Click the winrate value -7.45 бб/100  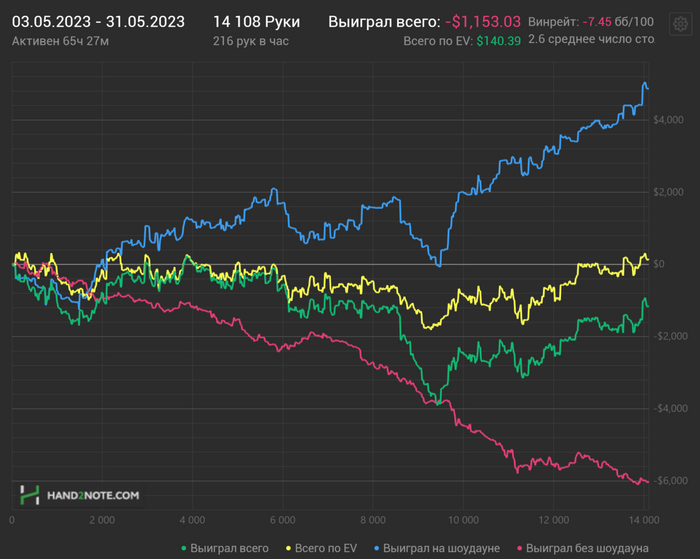(618, 21)
